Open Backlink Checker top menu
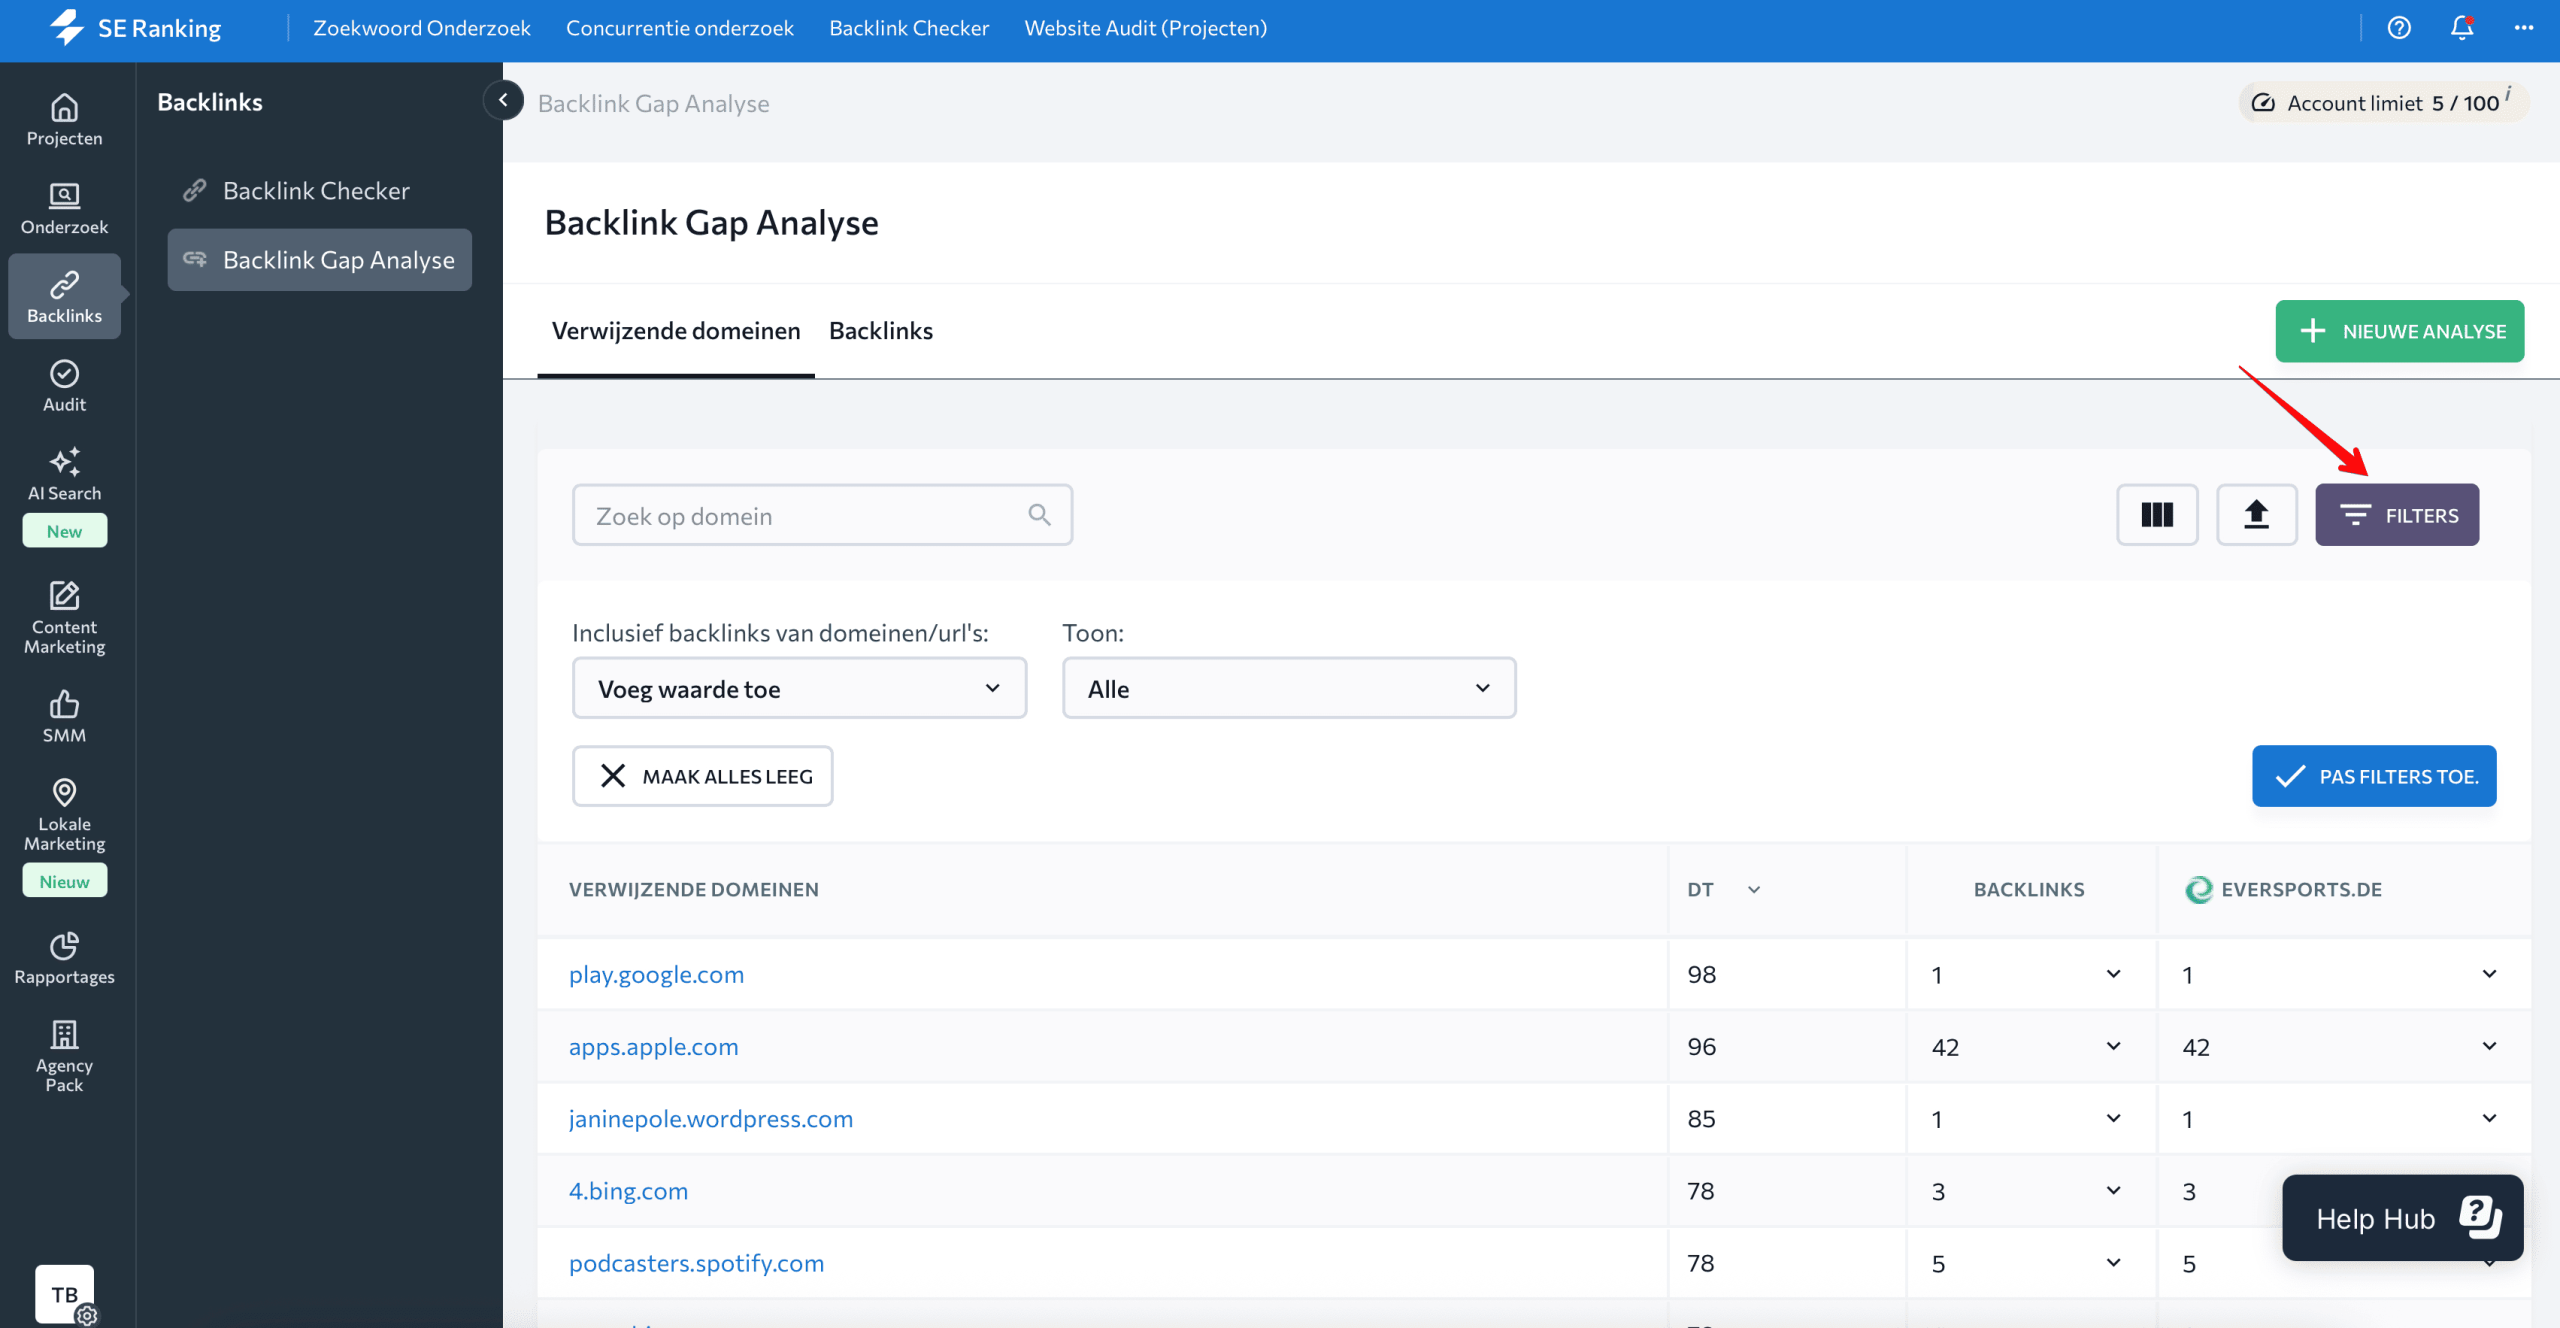 click(909, 28)
